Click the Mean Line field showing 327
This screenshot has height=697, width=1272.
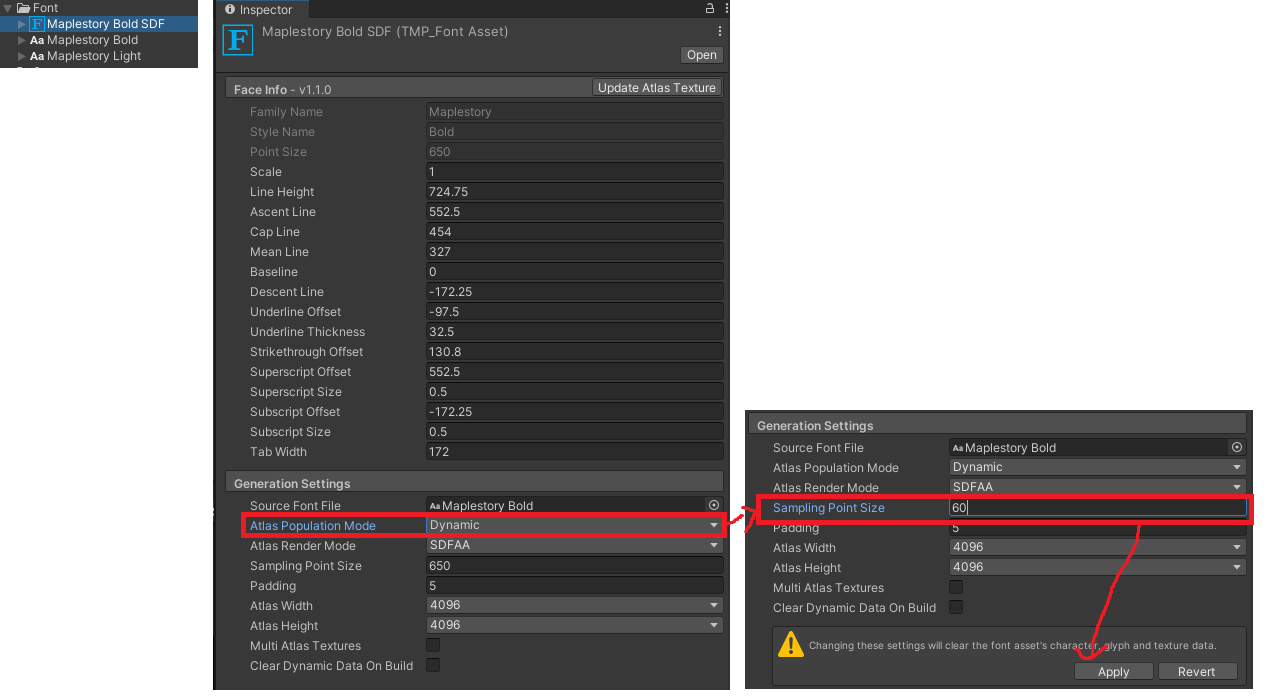(x=575, y=251)
